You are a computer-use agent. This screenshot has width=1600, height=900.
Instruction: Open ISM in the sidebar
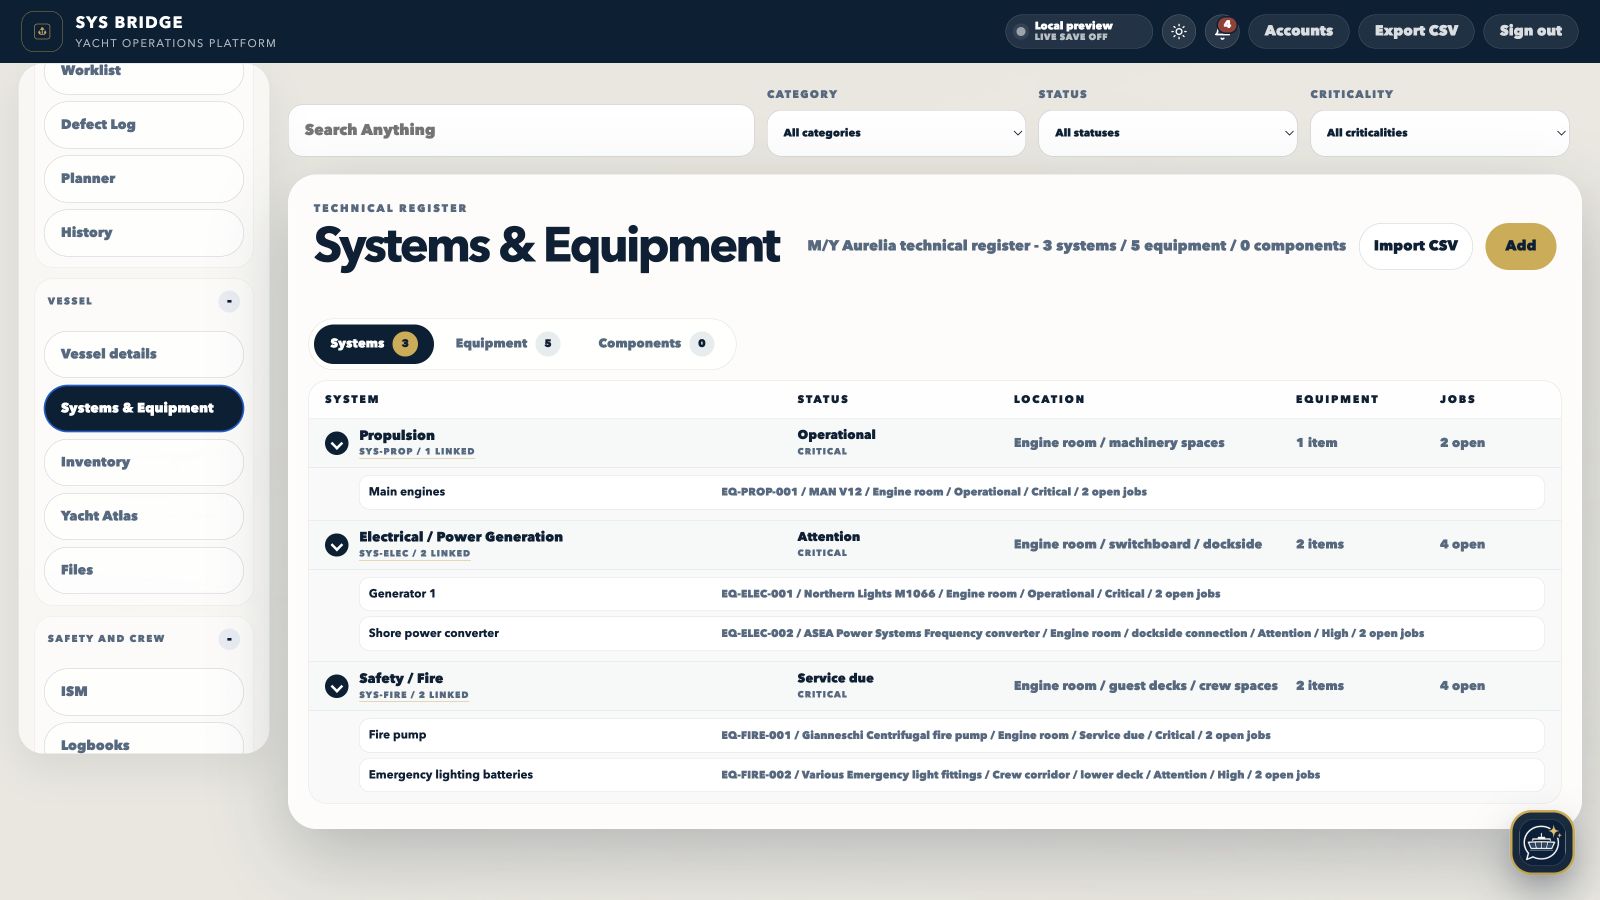[144, 692]
